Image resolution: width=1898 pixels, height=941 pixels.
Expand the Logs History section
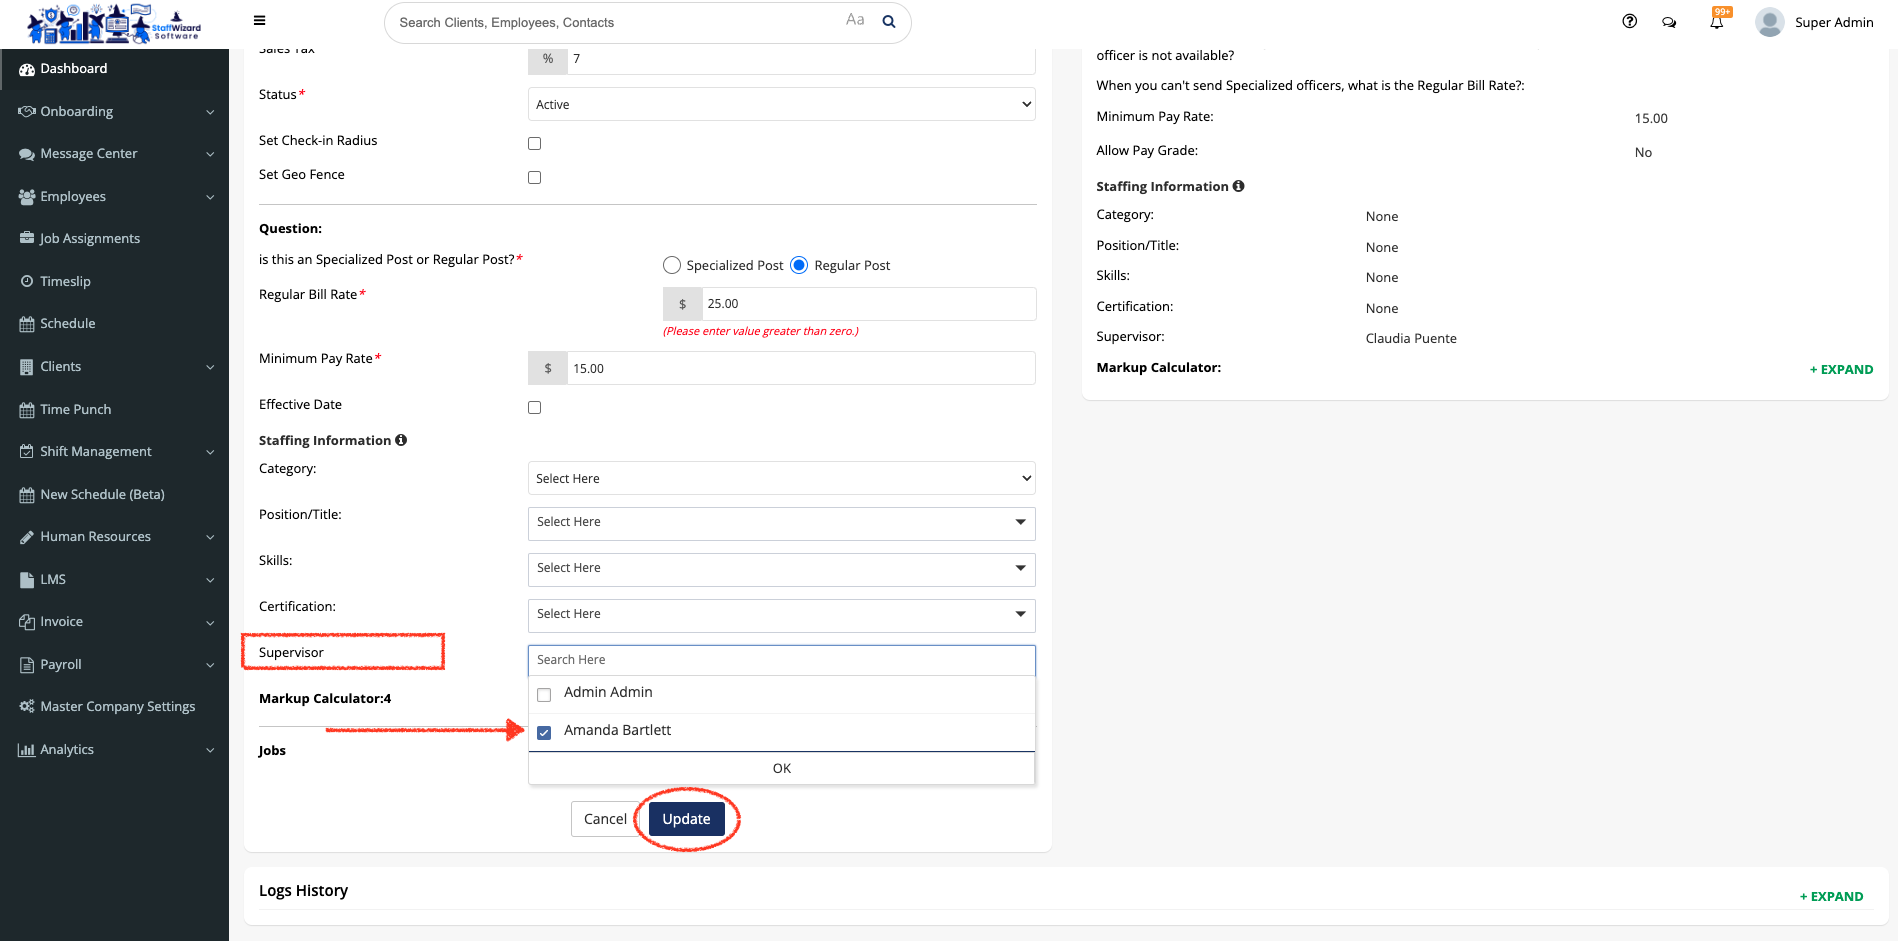(1831, 896)
